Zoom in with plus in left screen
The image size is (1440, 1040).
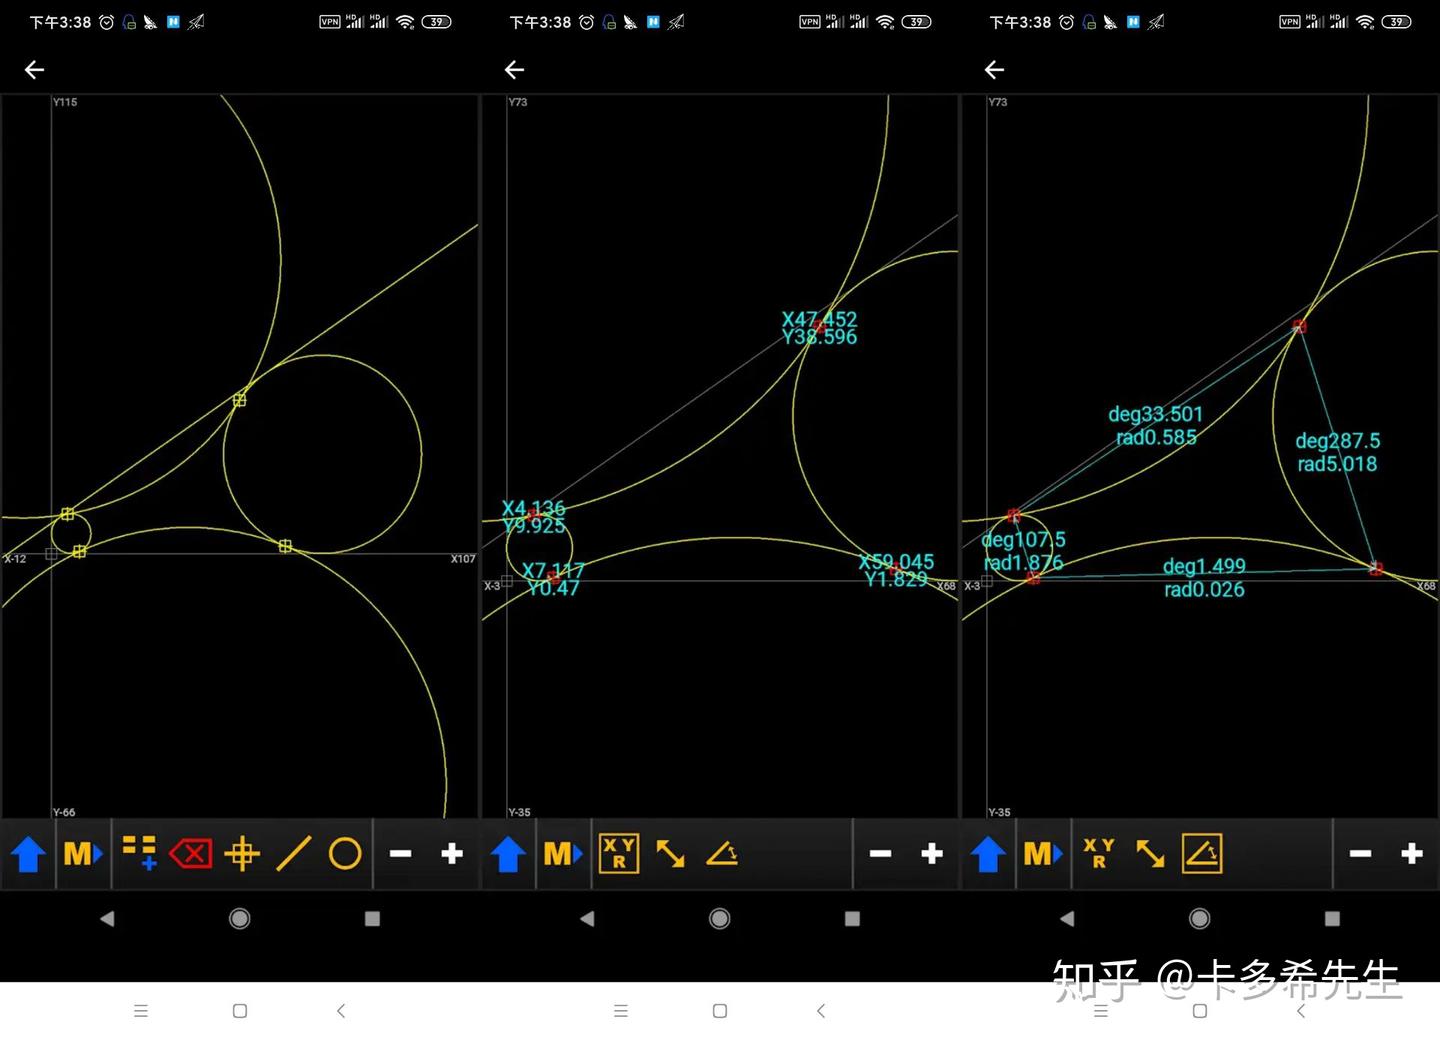click(x=452, y=854)
